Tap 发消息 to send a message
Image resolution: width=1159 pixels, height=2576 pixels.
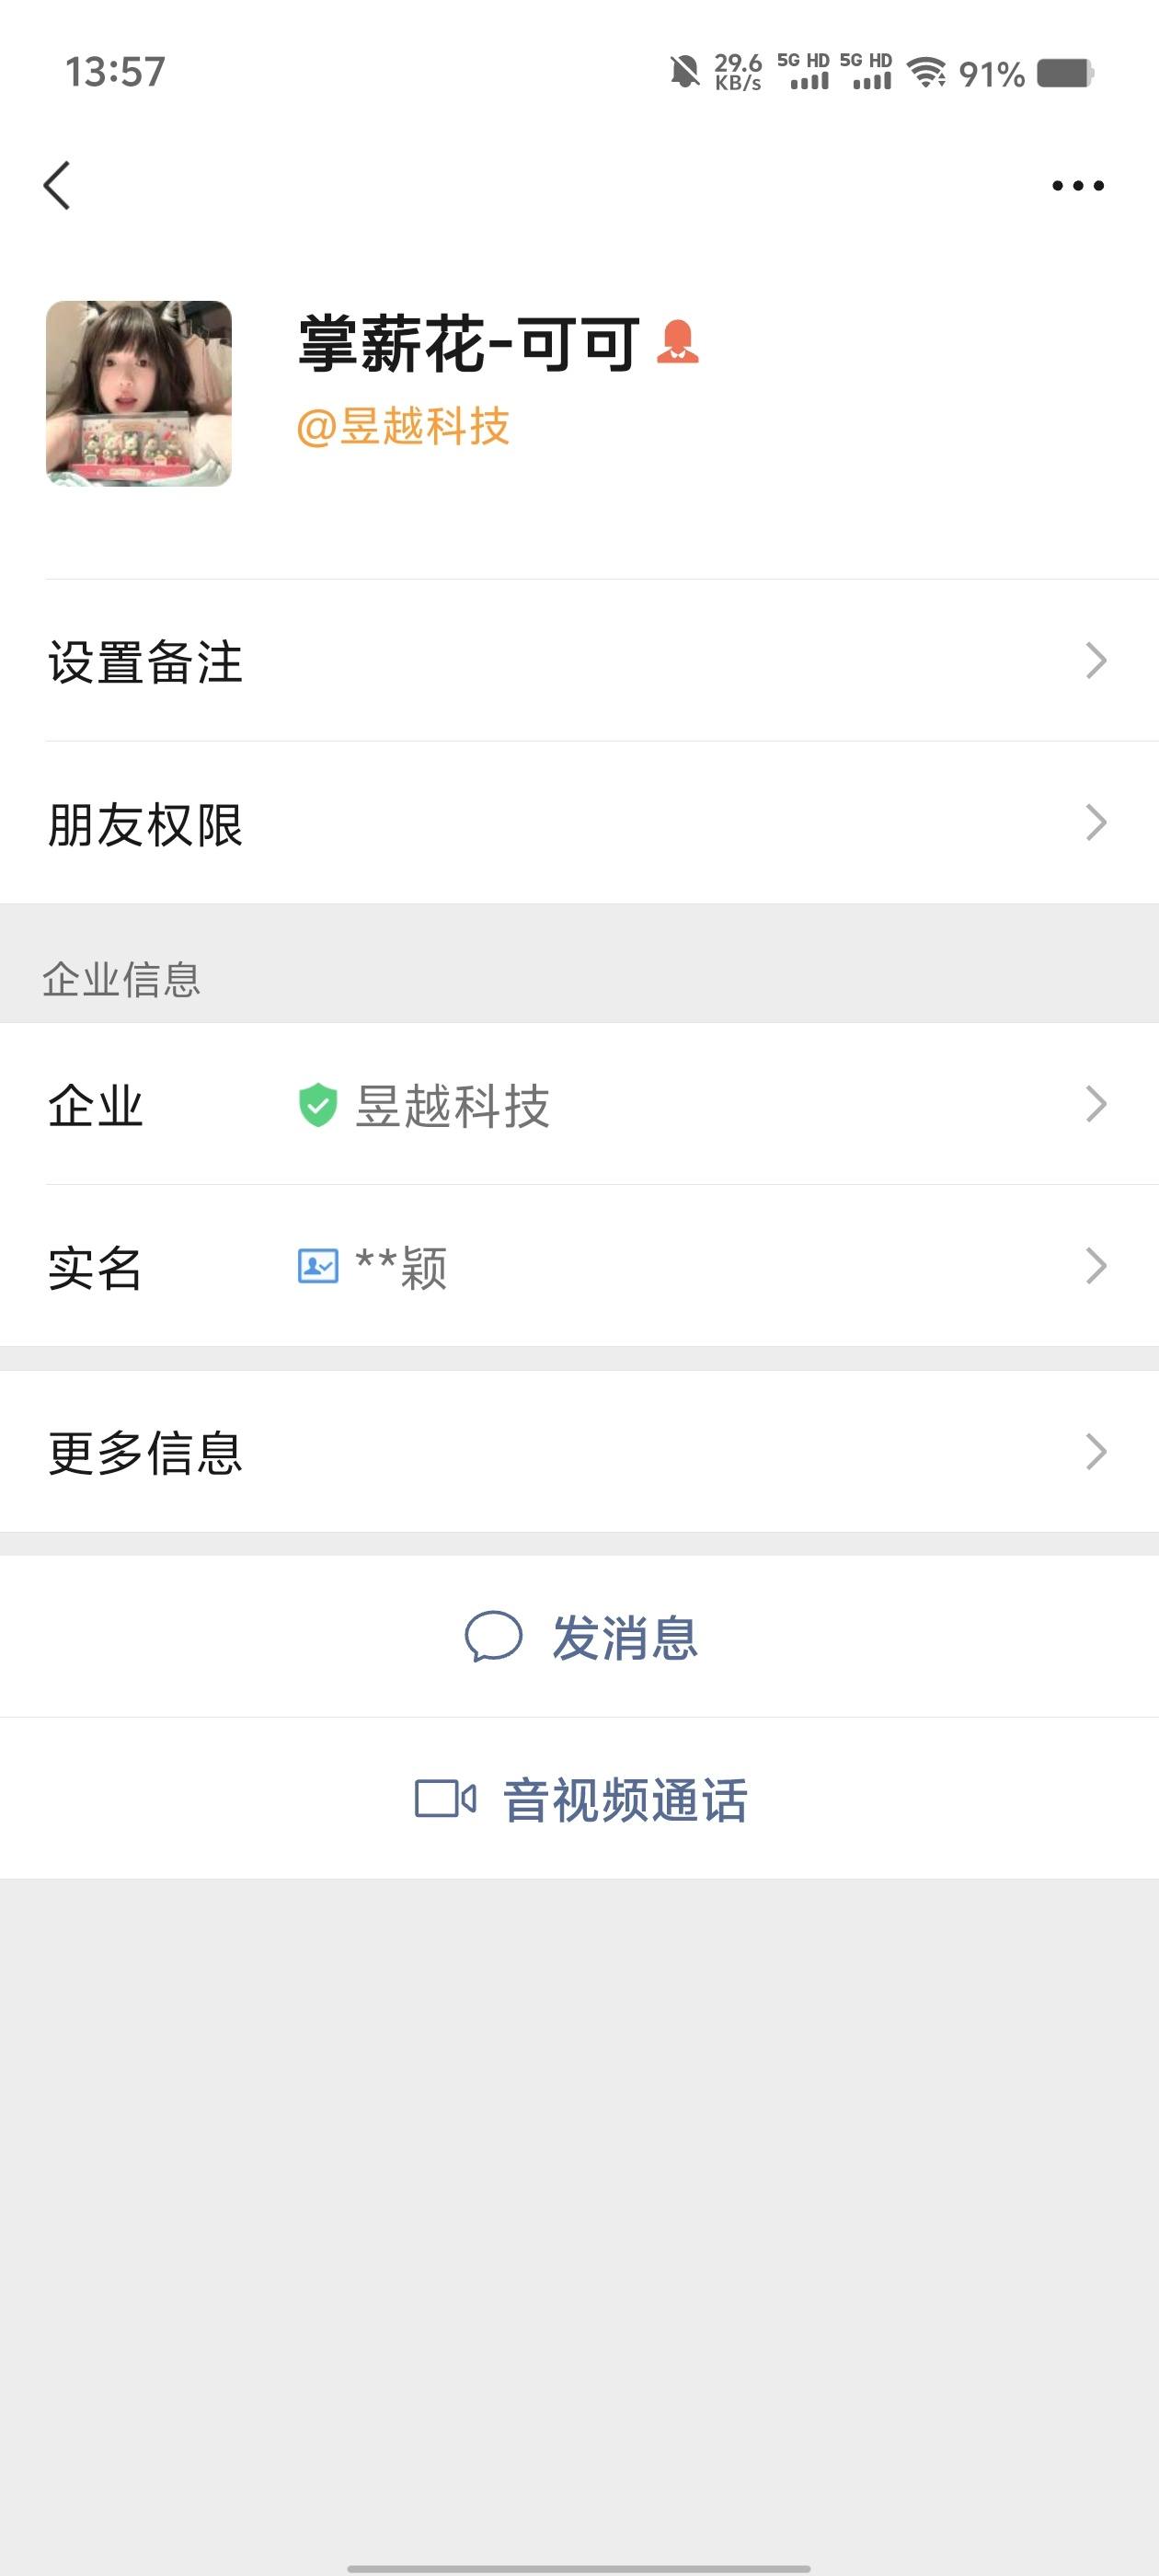click(580, 1637)
